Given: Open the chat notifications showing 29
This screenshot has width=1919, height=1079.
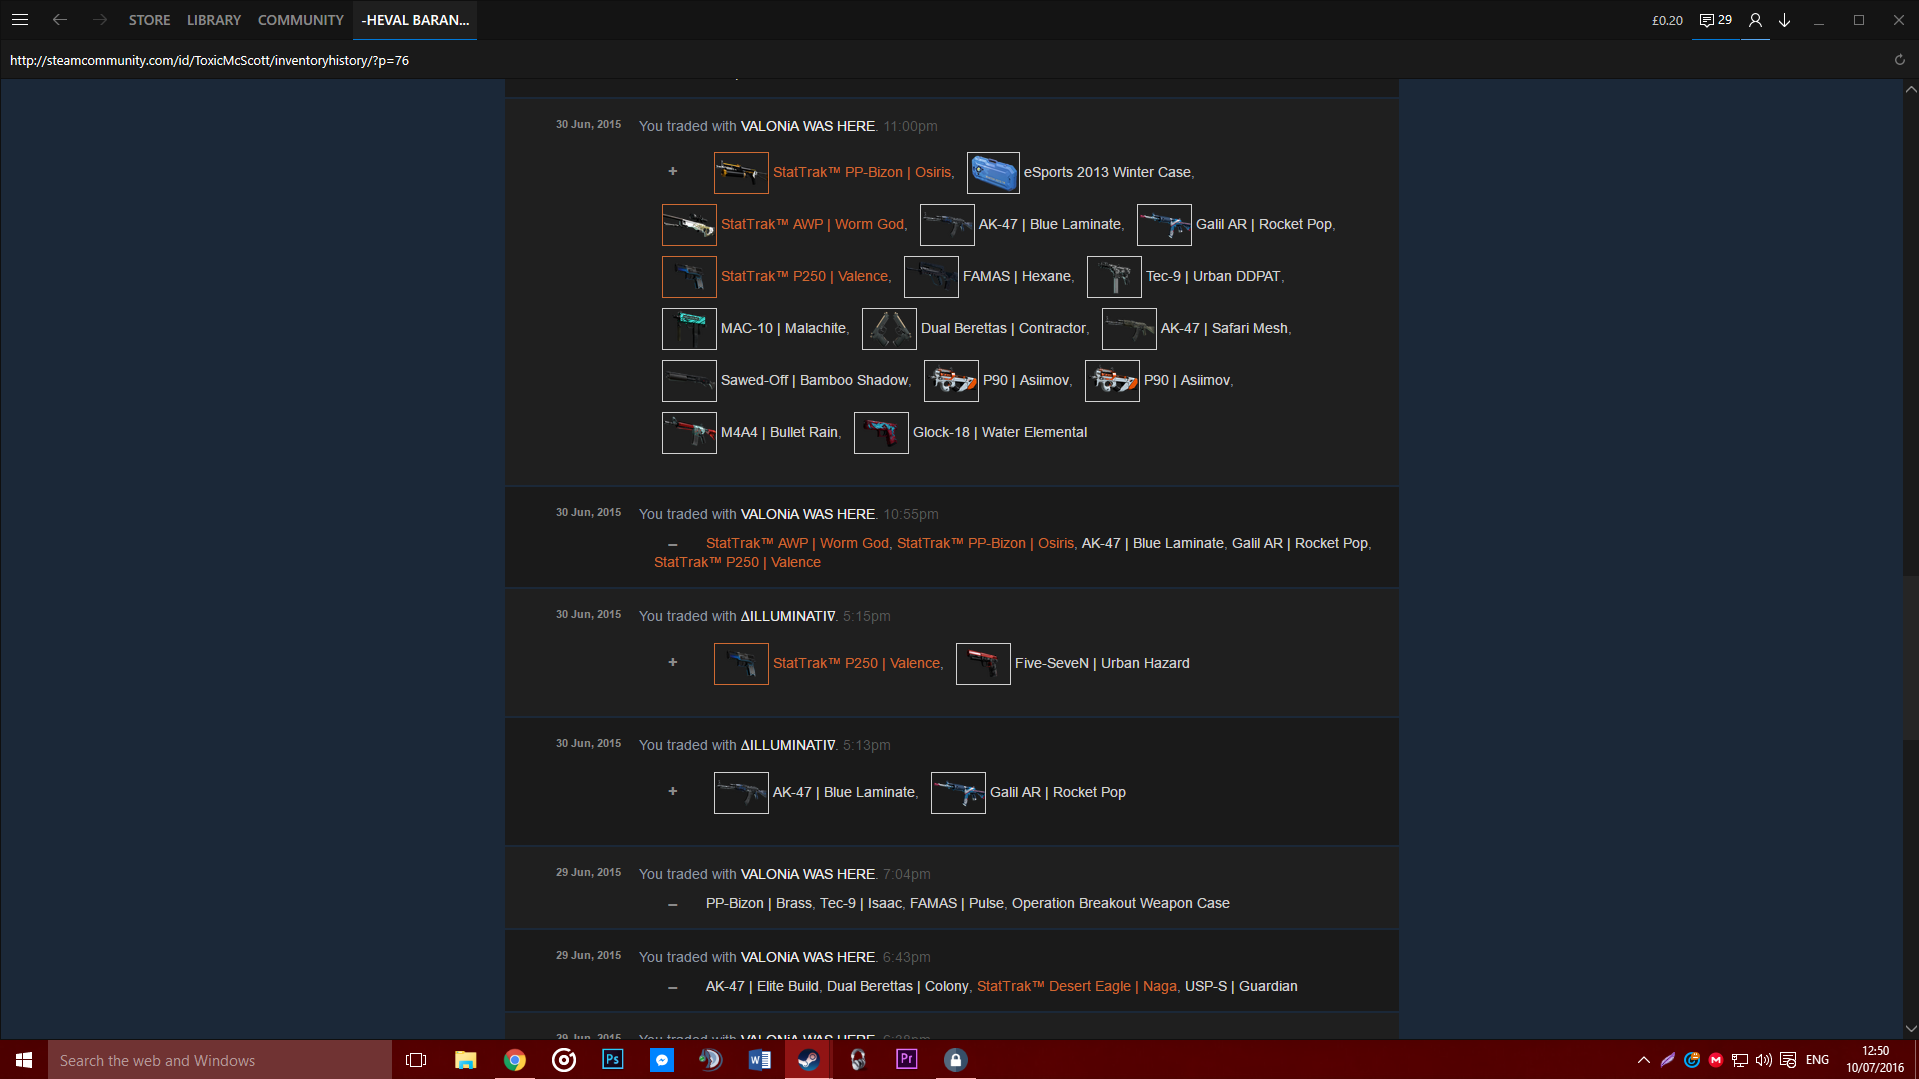Looking at the screenshot, I should point(1715,20).
